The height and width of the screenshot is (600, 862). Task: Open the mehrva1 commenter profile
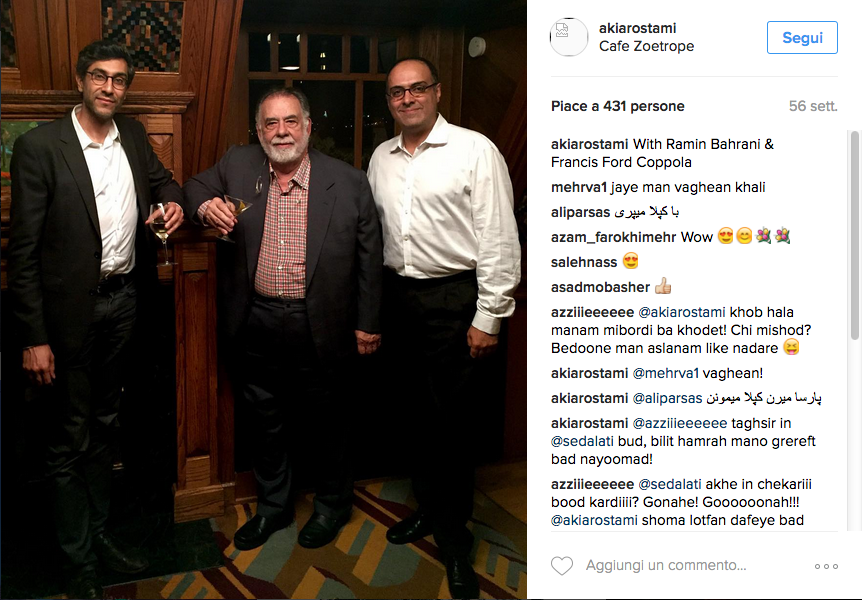click(578, 188)
